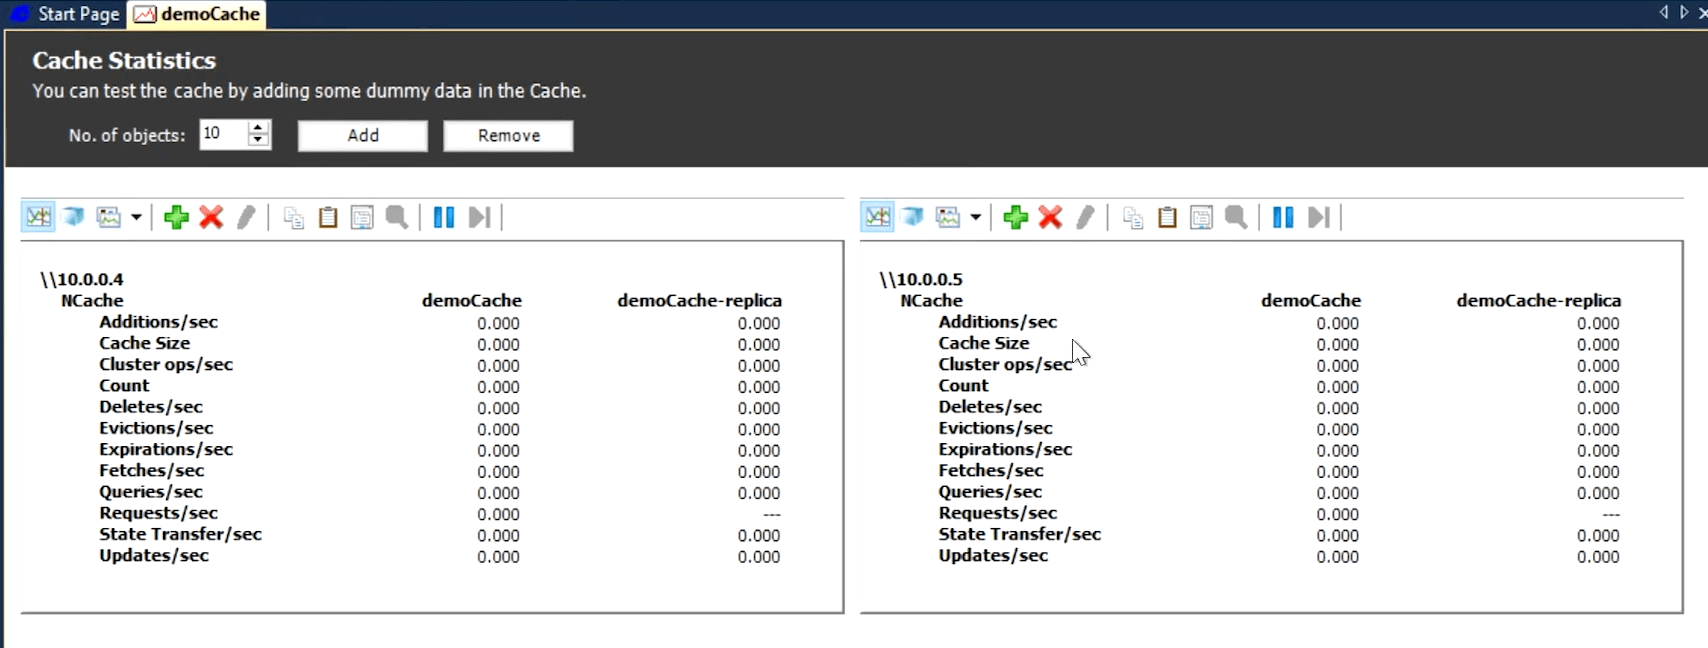The width and height of the screenshot is (1708, 648).
Task: Freeze display with pause icon in 10.0.0.4 toolbar
Action: click(444, 217)
